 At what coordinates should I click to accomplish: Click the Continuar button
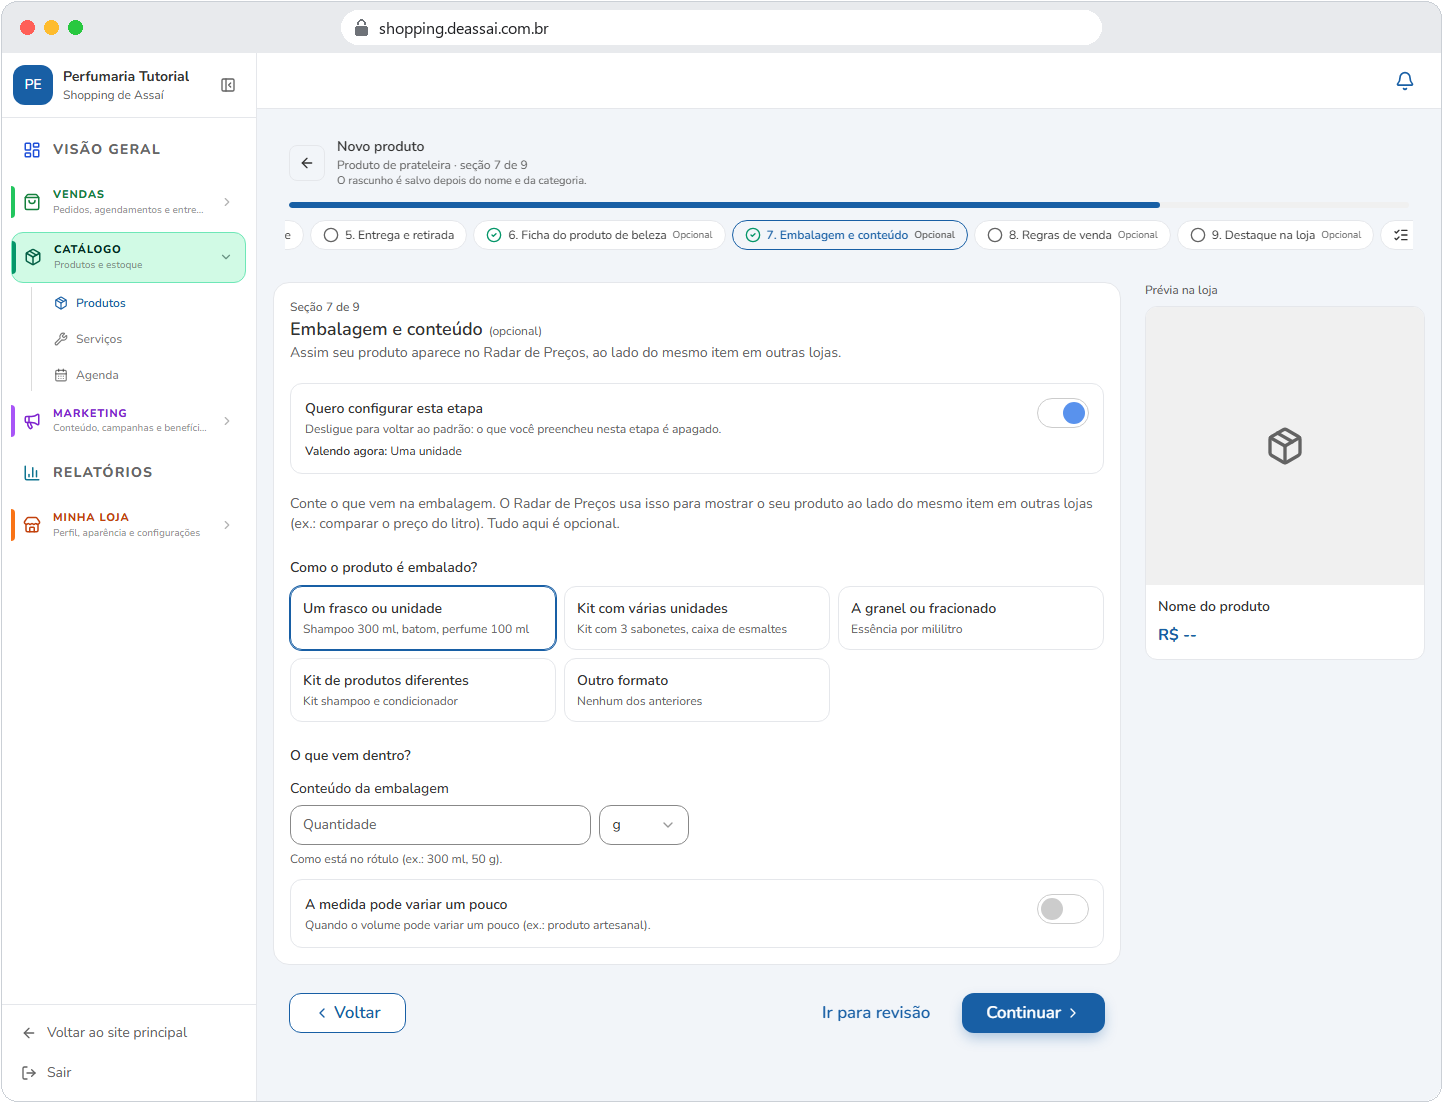pyautogui.click(x=1033, y=1013)
